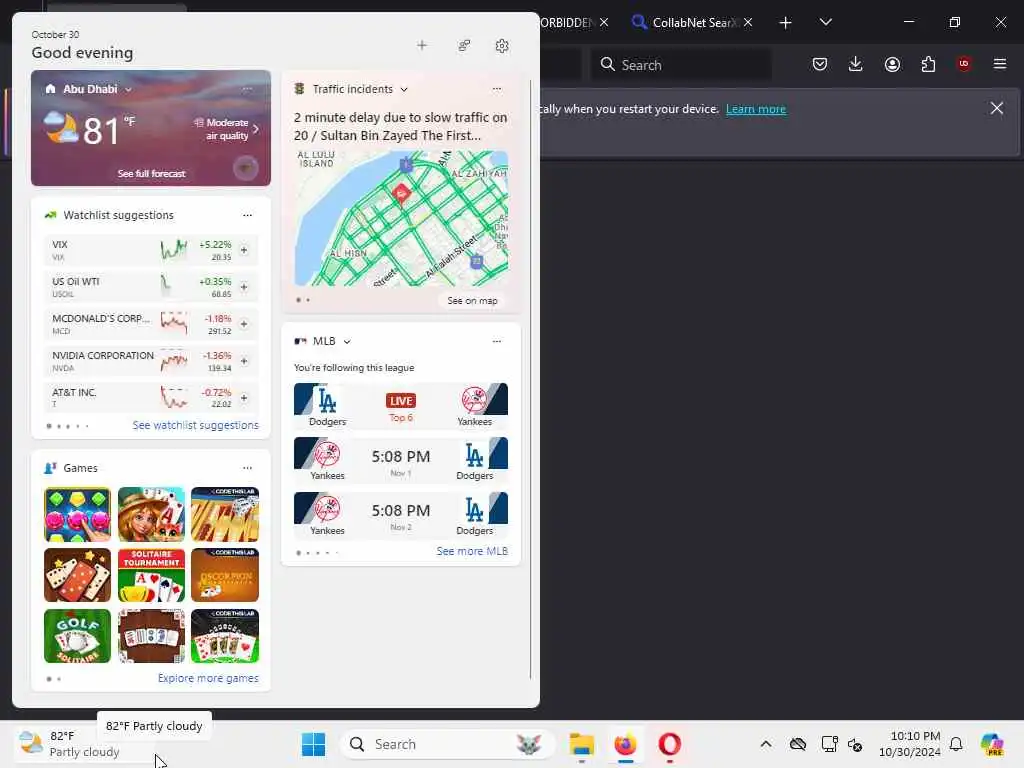Open more options for the MLB widget
The height and width of the screenshot is (768, 1024).
click(496, 341)
